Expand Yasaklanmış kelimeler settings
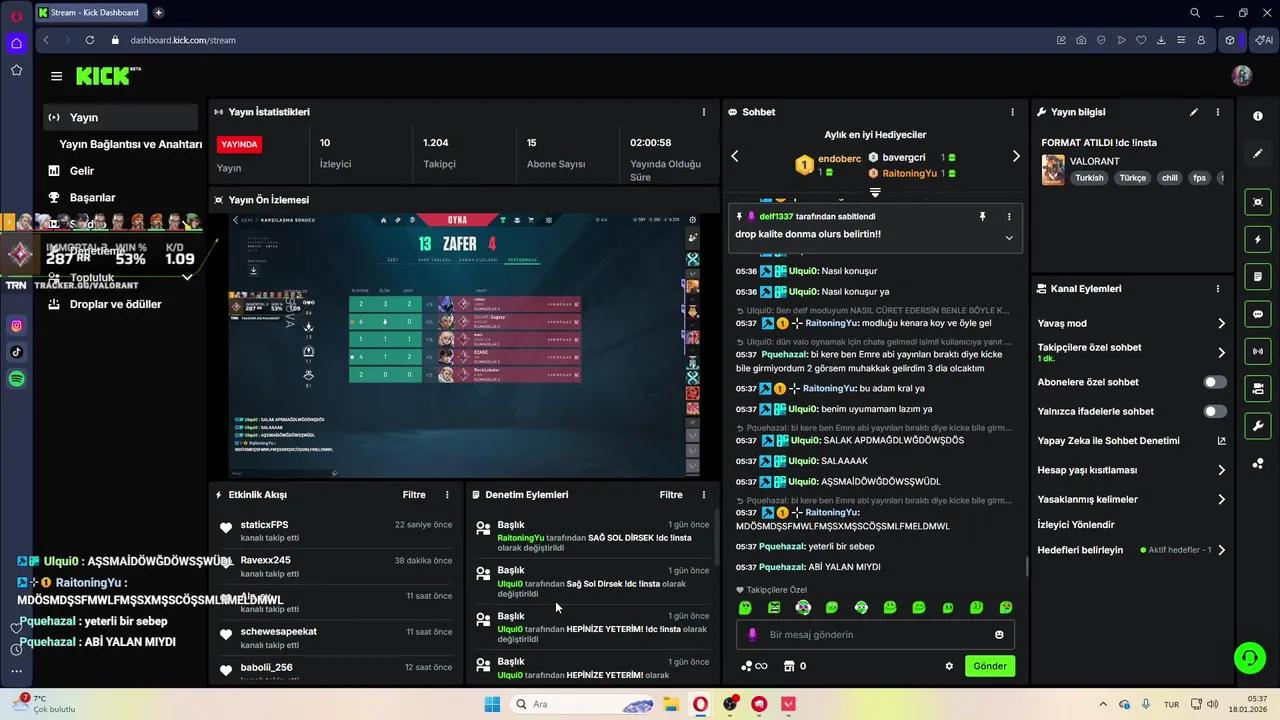1280x720 pixels. tap(1221, 499)
